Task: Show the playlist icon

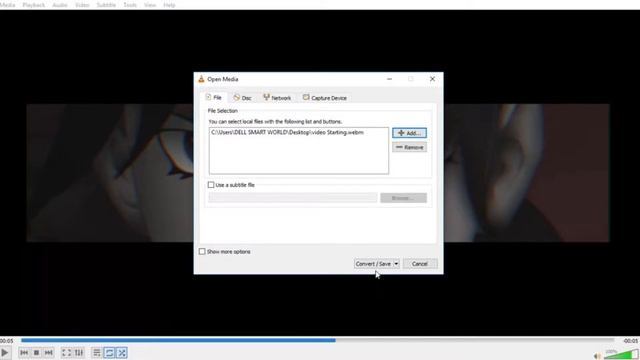Action: click(97, 353)
